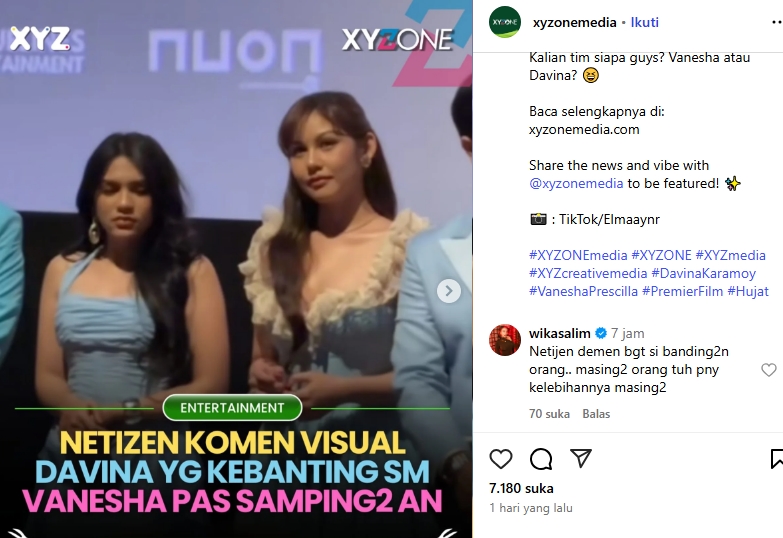The width and height of the screenshot is (783, 538).
Task: Share the post with the paper plane icon
Action: point(581,459)
